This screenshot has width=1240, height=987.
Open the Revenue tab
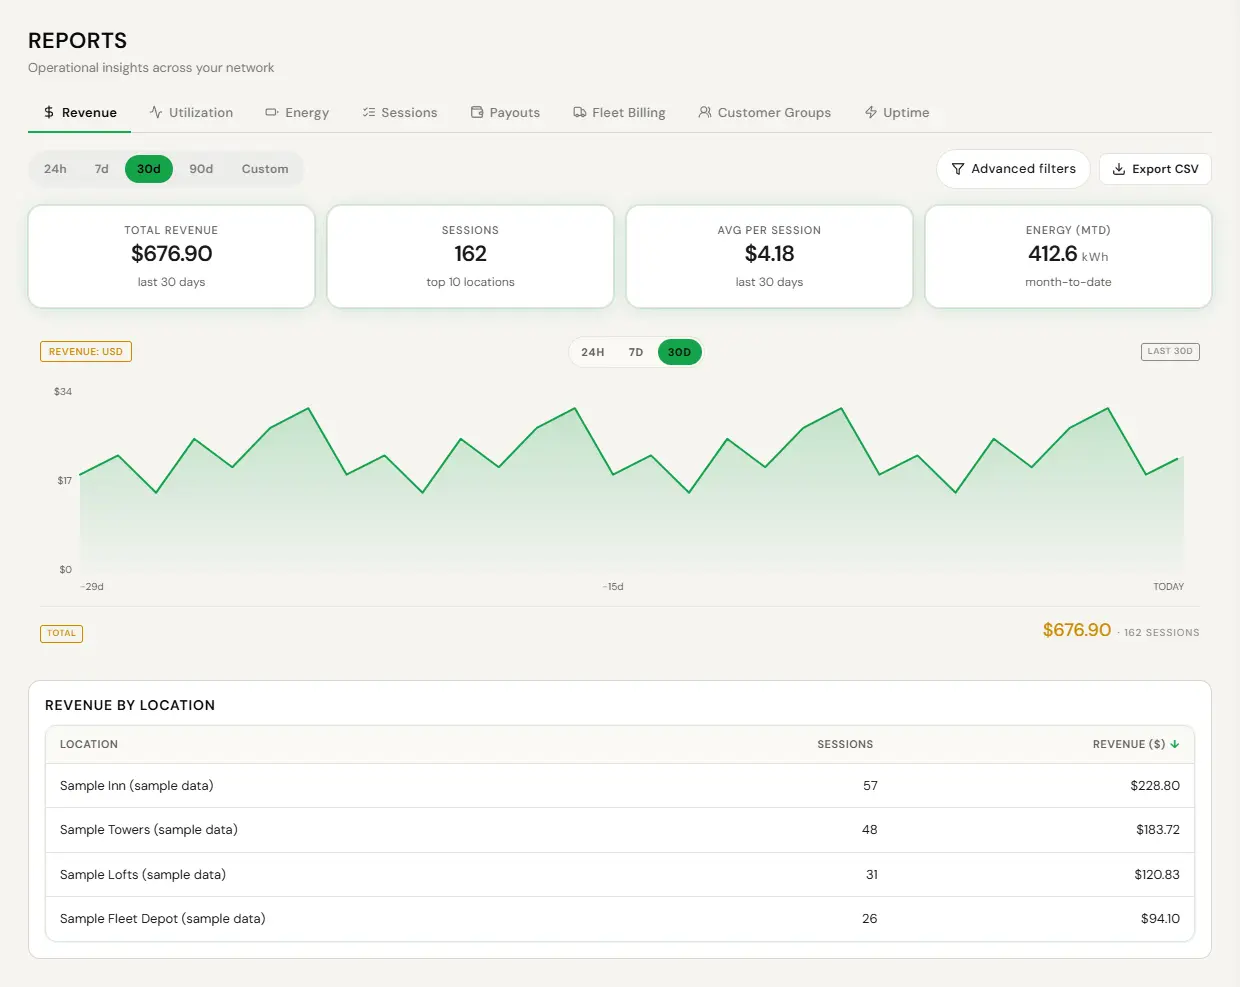[x=79, y=113]
